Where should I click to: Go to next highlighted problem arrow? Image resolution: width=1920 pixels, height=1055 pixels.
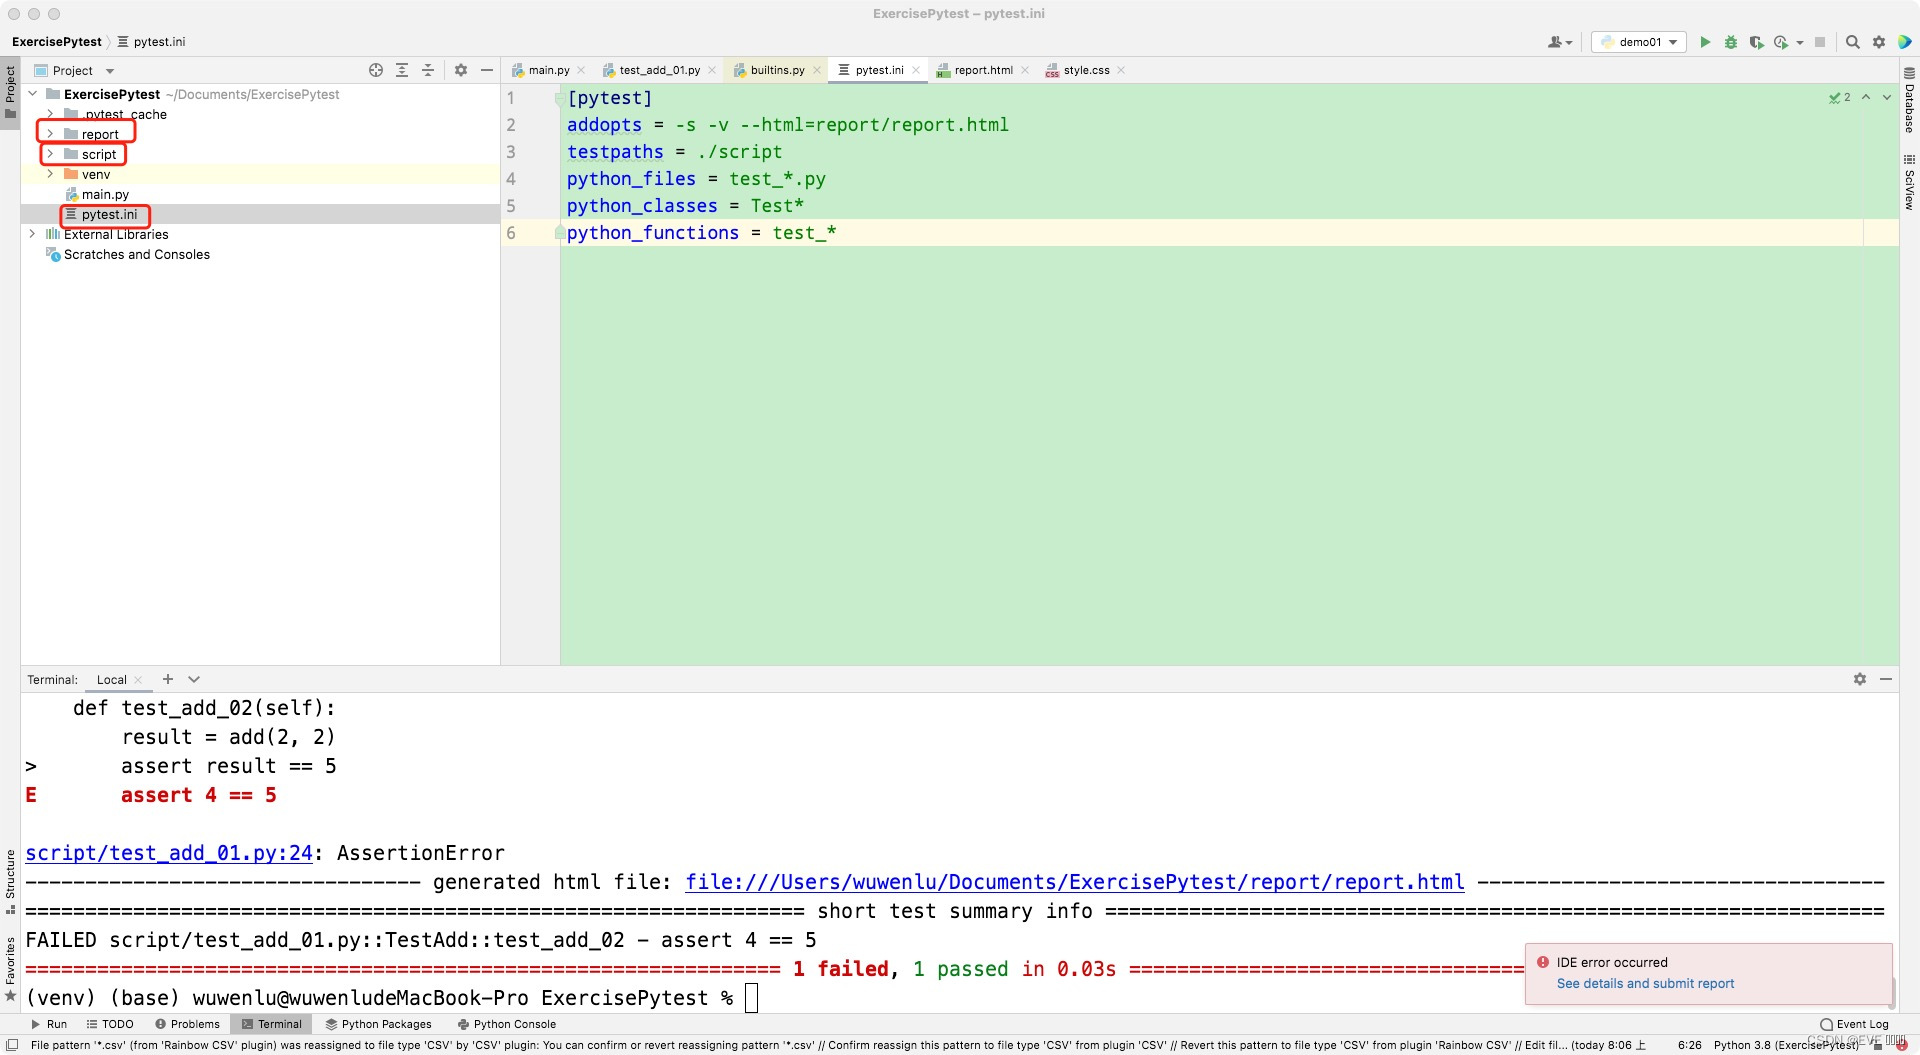point(1887,97)
